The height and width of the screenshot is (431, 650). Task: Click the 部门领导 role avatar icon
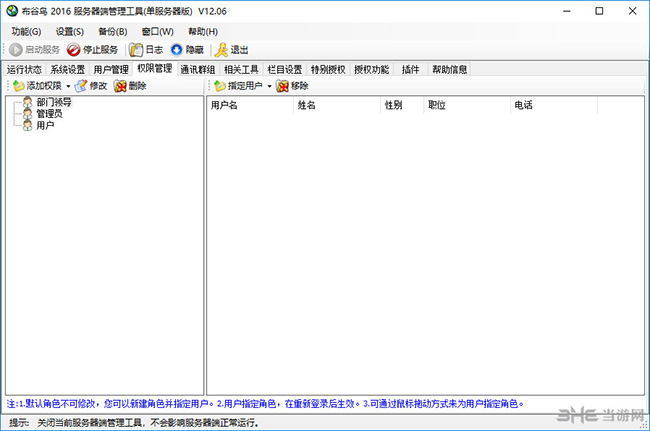point(27,102)
